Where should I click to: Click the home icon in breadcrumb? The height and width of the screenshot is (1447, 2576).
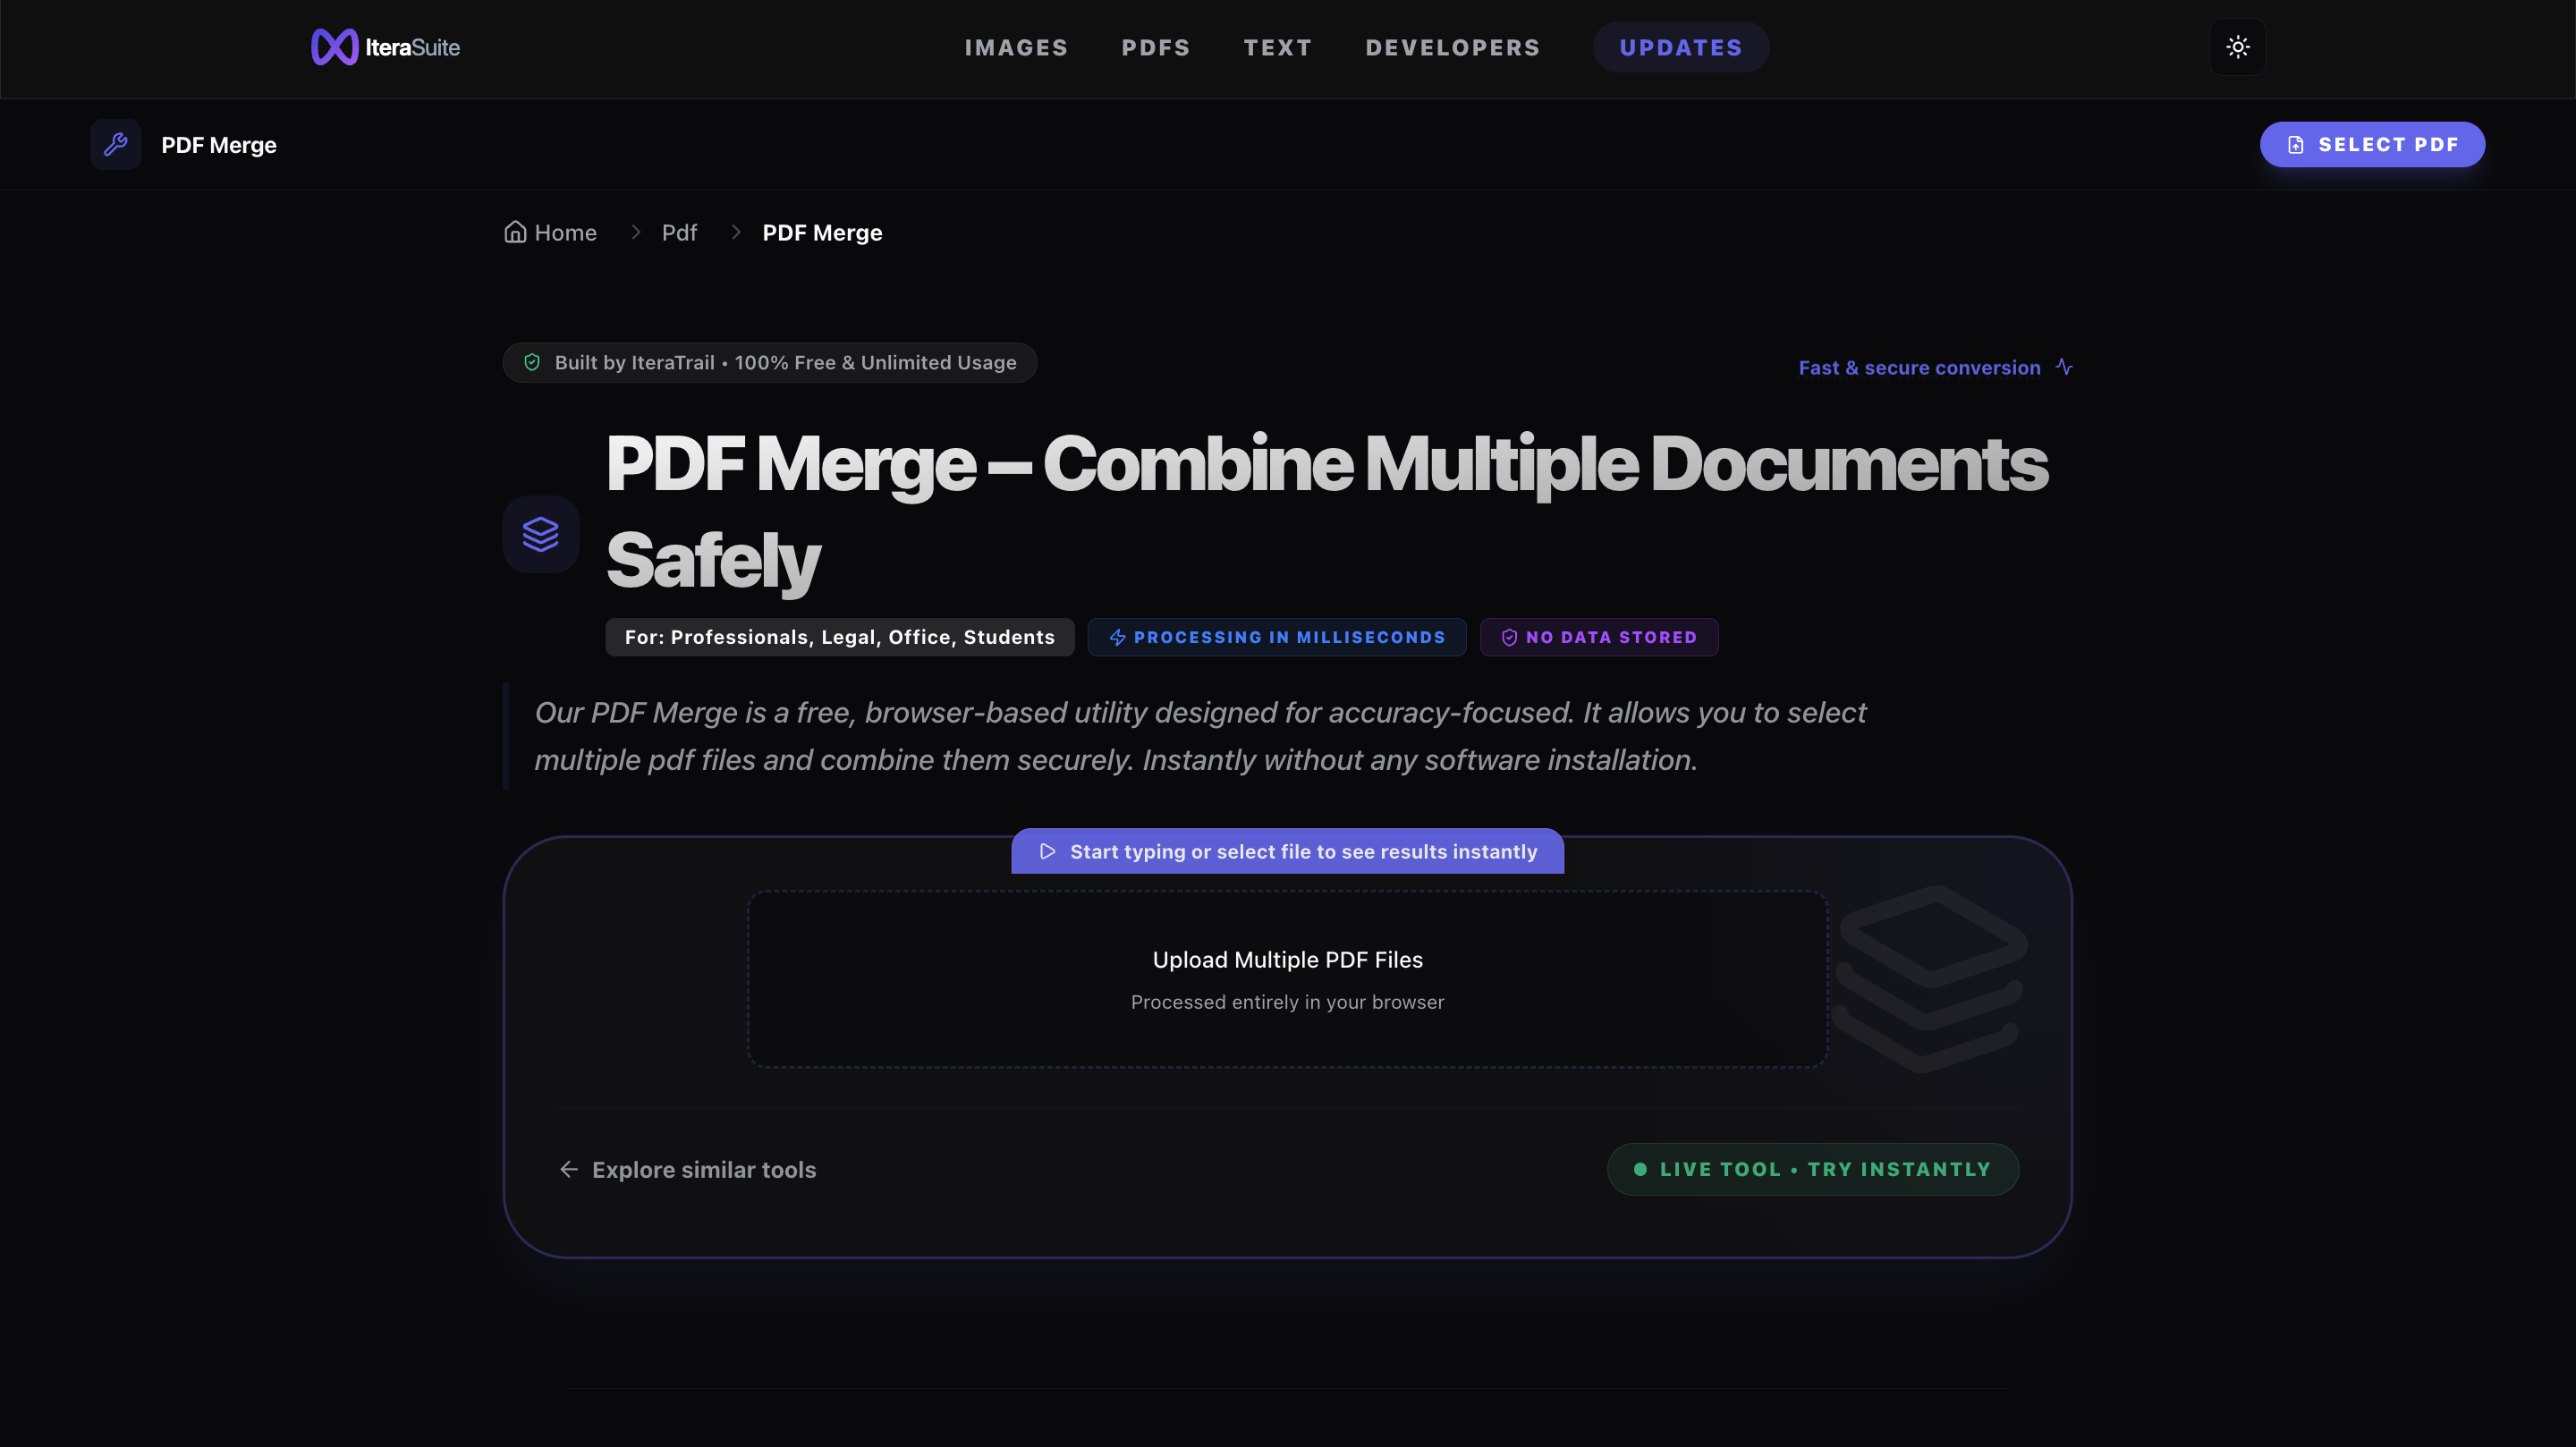coord(515,232)
